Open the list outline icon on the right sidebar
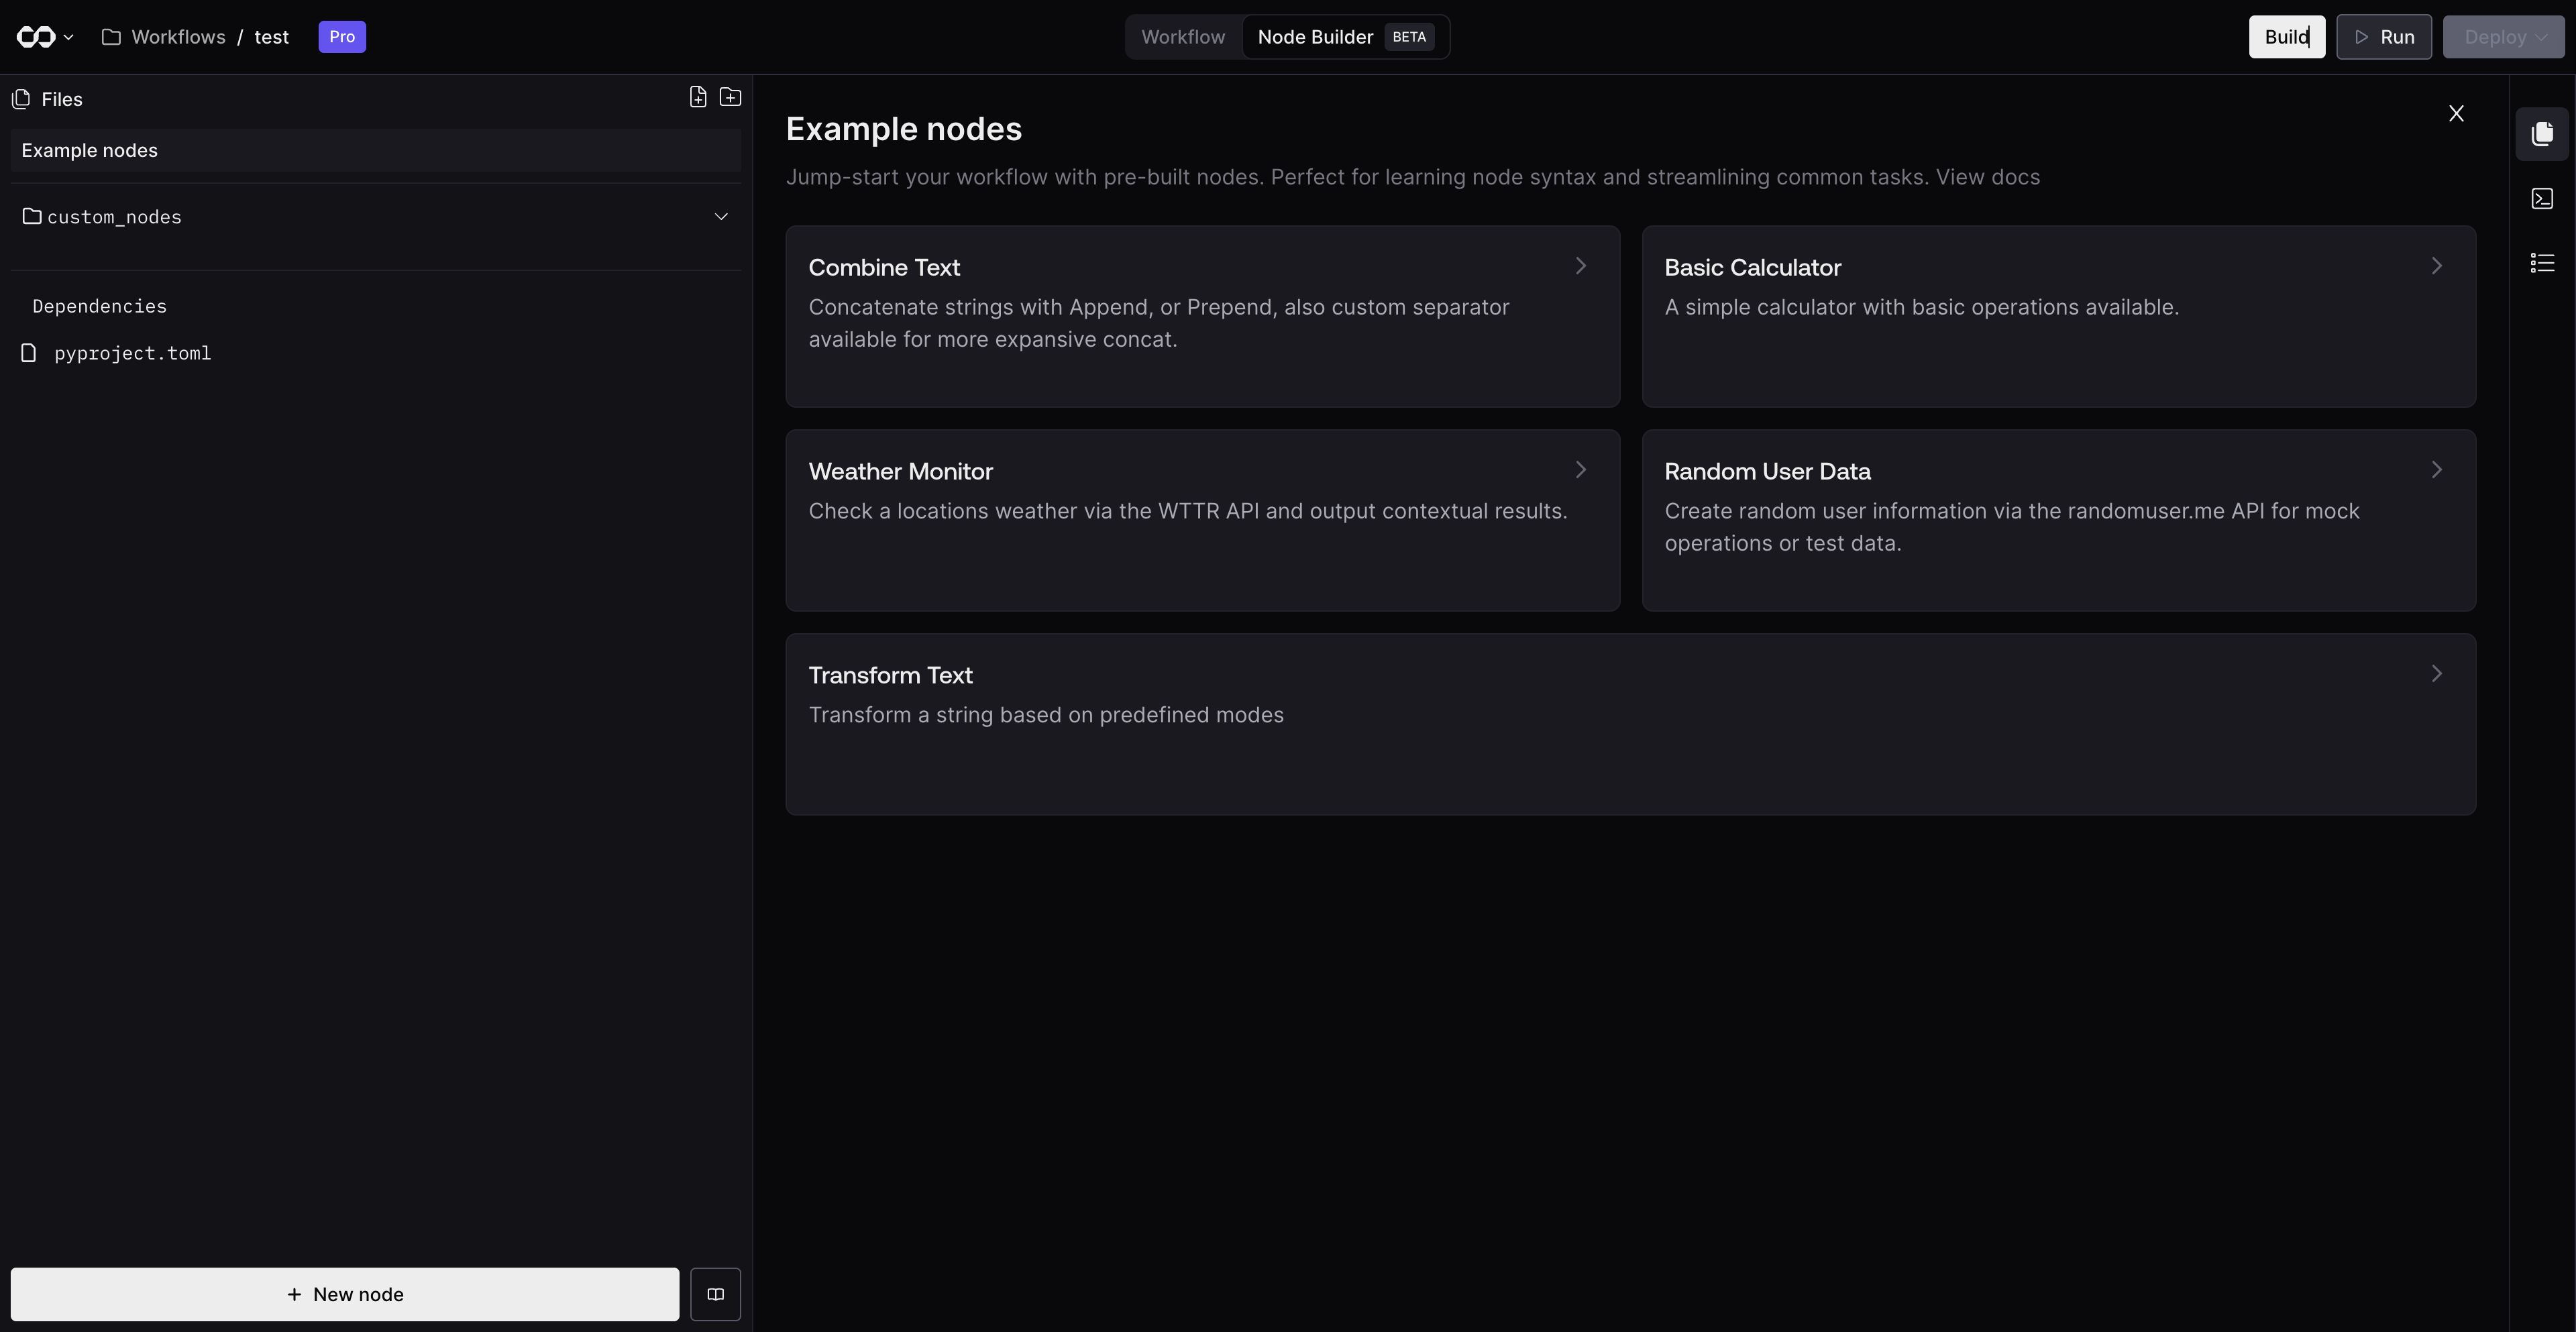 [x=2542, y=262]
